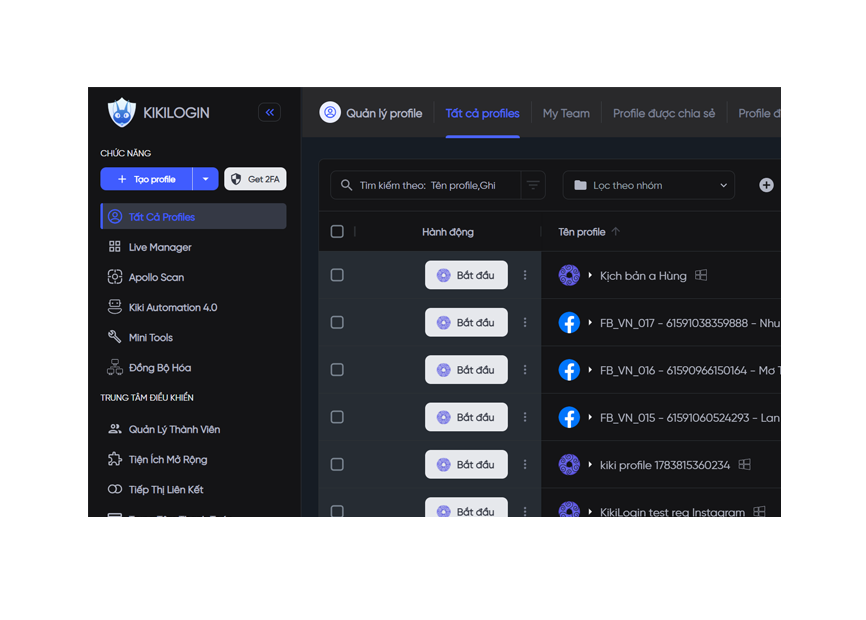Expand the FB_VN_017 profile row arrow
The image size is (866, 620).
coord(590,322)
